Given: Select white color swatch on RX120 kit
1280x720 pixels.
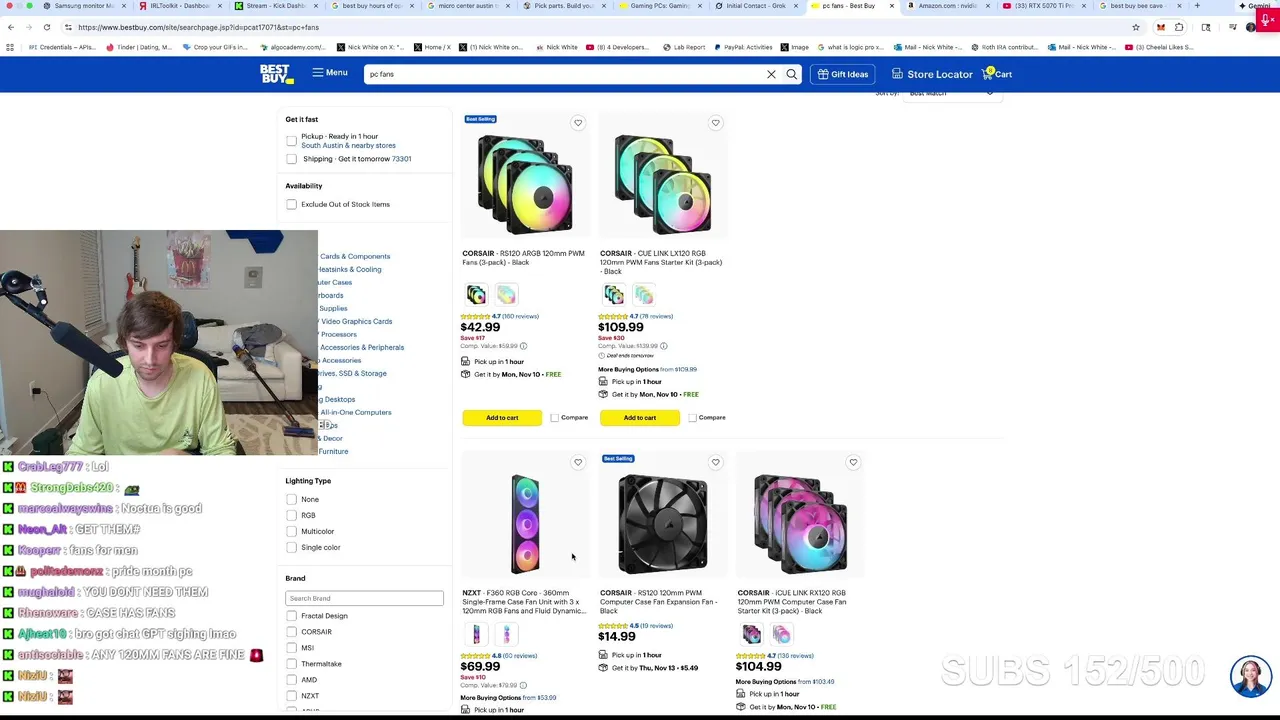Looking at the screenshot, I should (x=781, y=635).
